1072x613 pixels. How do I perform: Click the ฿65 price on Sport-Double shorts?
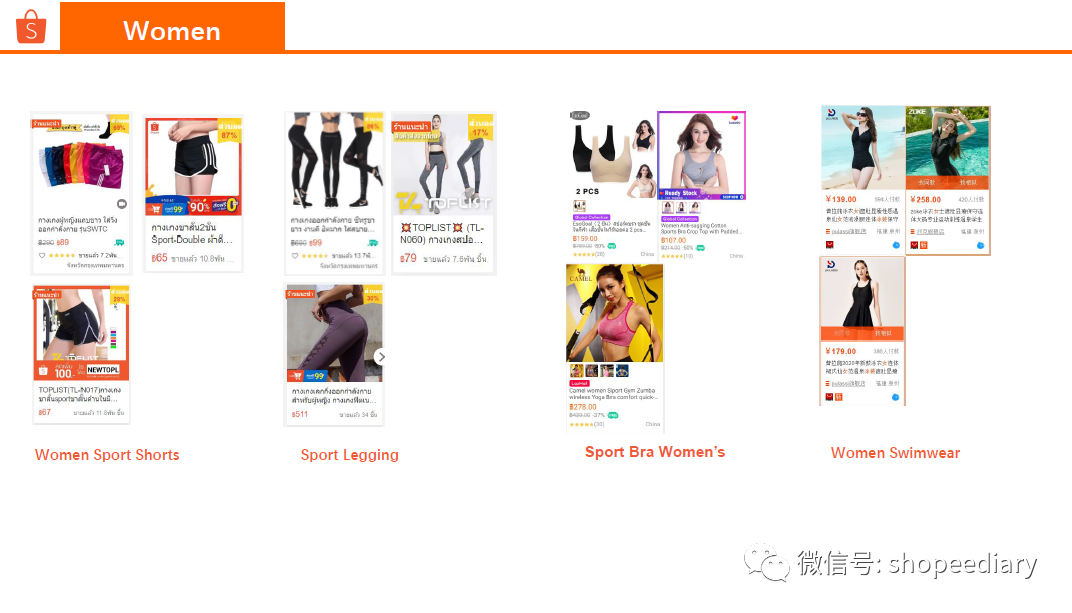pyautogui.click(x=159, y=258)
